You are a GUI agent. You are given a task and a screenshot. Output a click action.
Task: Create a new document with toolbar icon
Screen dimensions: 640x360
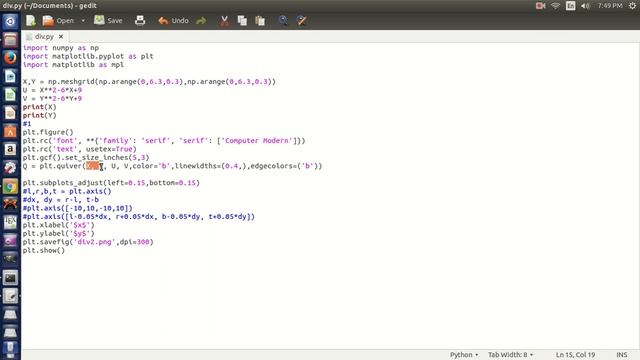point(31,20)
